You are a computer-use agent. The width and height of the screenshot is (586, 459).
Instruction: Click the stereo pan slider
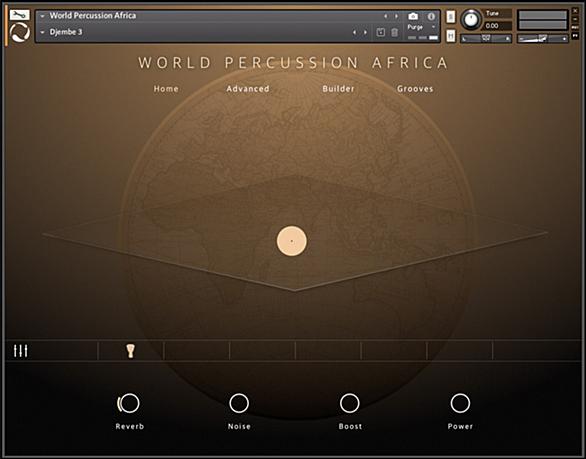(486, 38)
